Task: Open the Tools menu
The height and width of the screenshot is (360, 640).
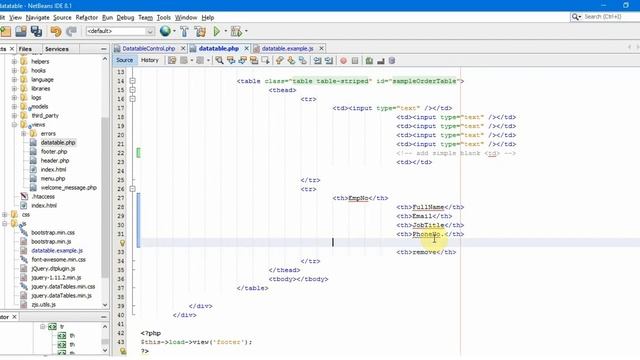Action: tap(163, 18)
